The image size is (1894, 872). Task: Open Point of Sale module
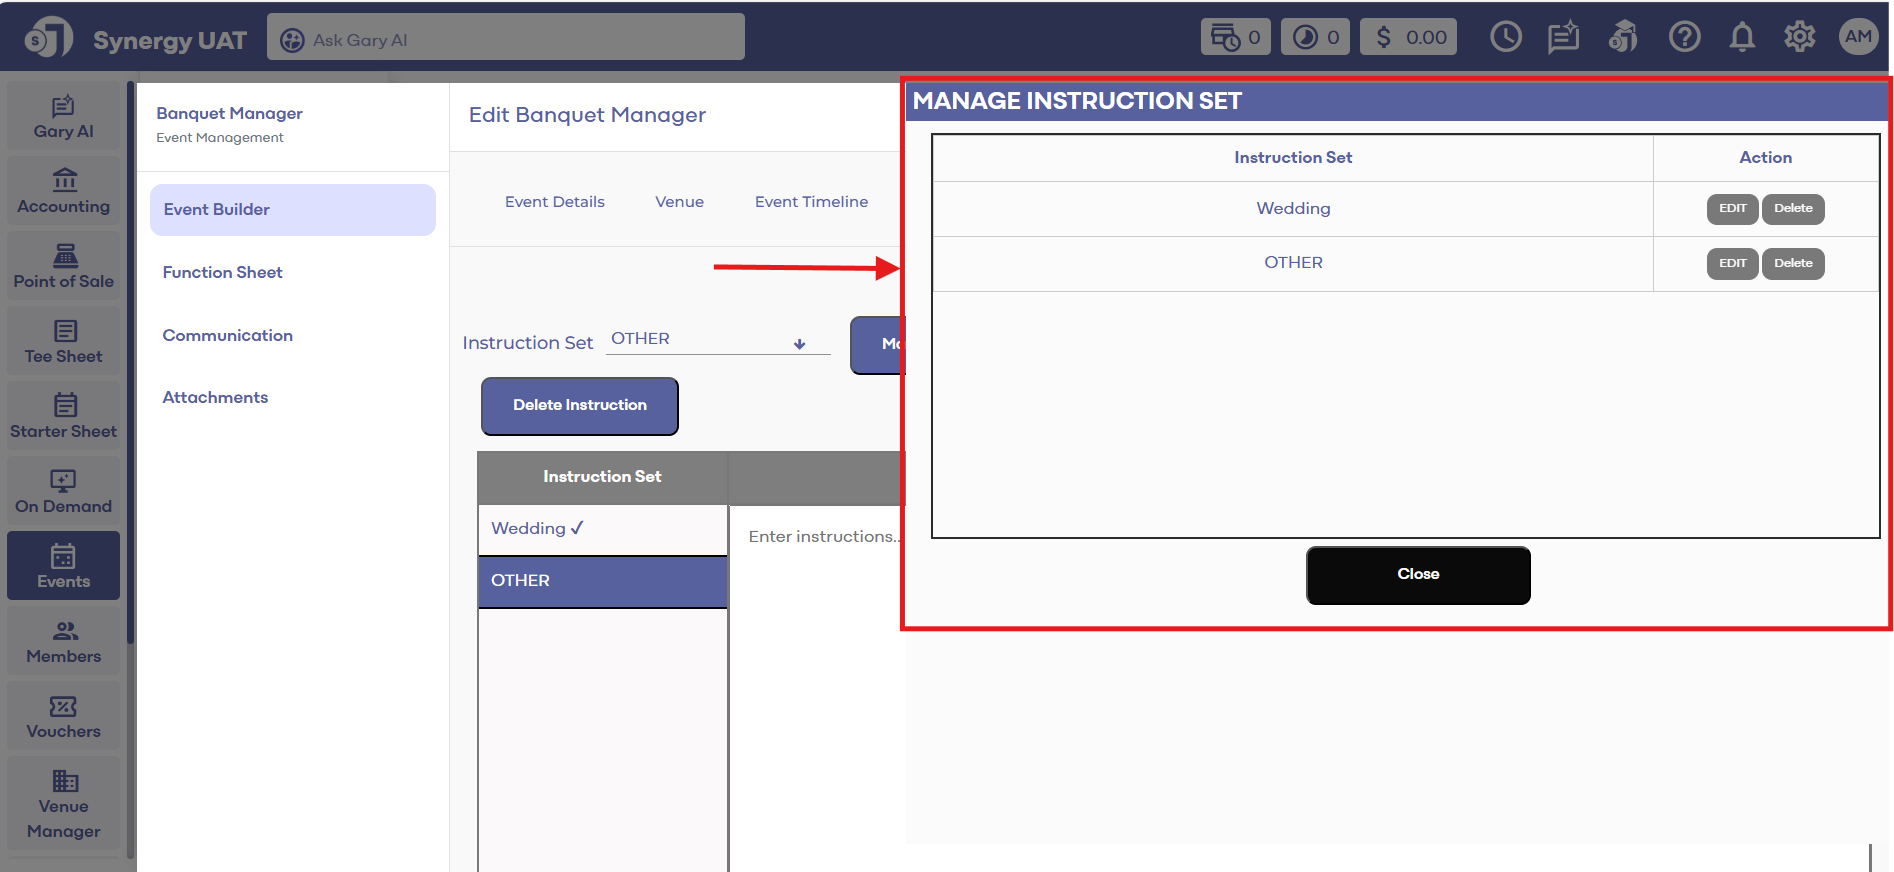click(64, 265)
